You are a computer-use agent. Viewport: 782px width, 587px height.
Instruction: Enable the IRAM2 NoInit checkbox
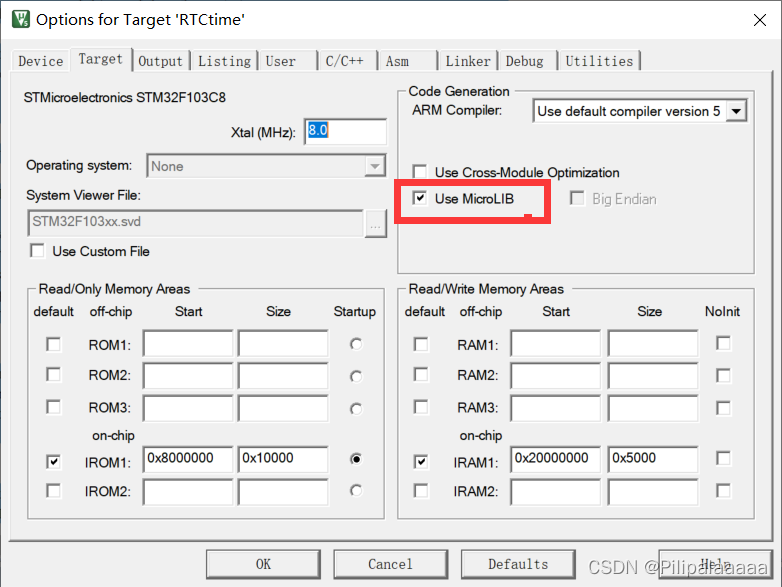pos(723,491)
